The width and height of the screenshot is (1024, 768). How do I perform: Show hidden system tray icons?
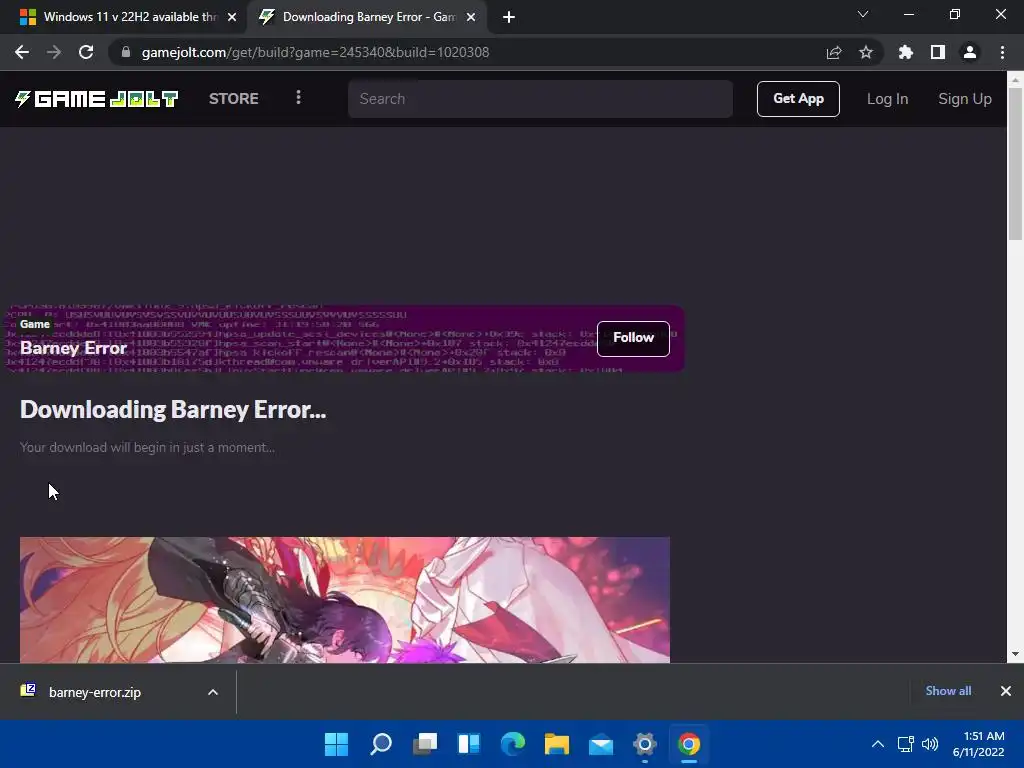[878, 744]
